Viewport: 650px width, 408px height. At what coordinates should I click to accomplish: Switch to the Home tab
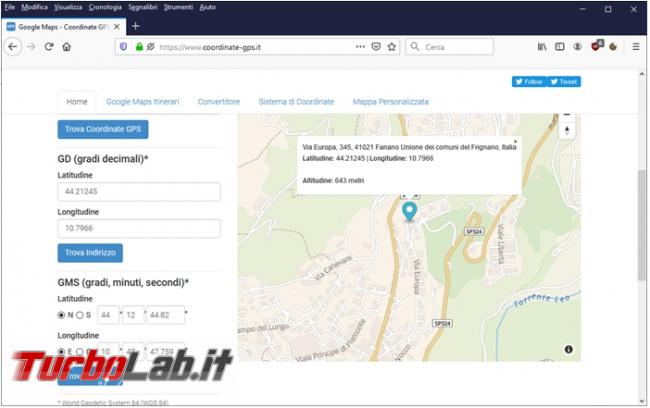[77, 102]
